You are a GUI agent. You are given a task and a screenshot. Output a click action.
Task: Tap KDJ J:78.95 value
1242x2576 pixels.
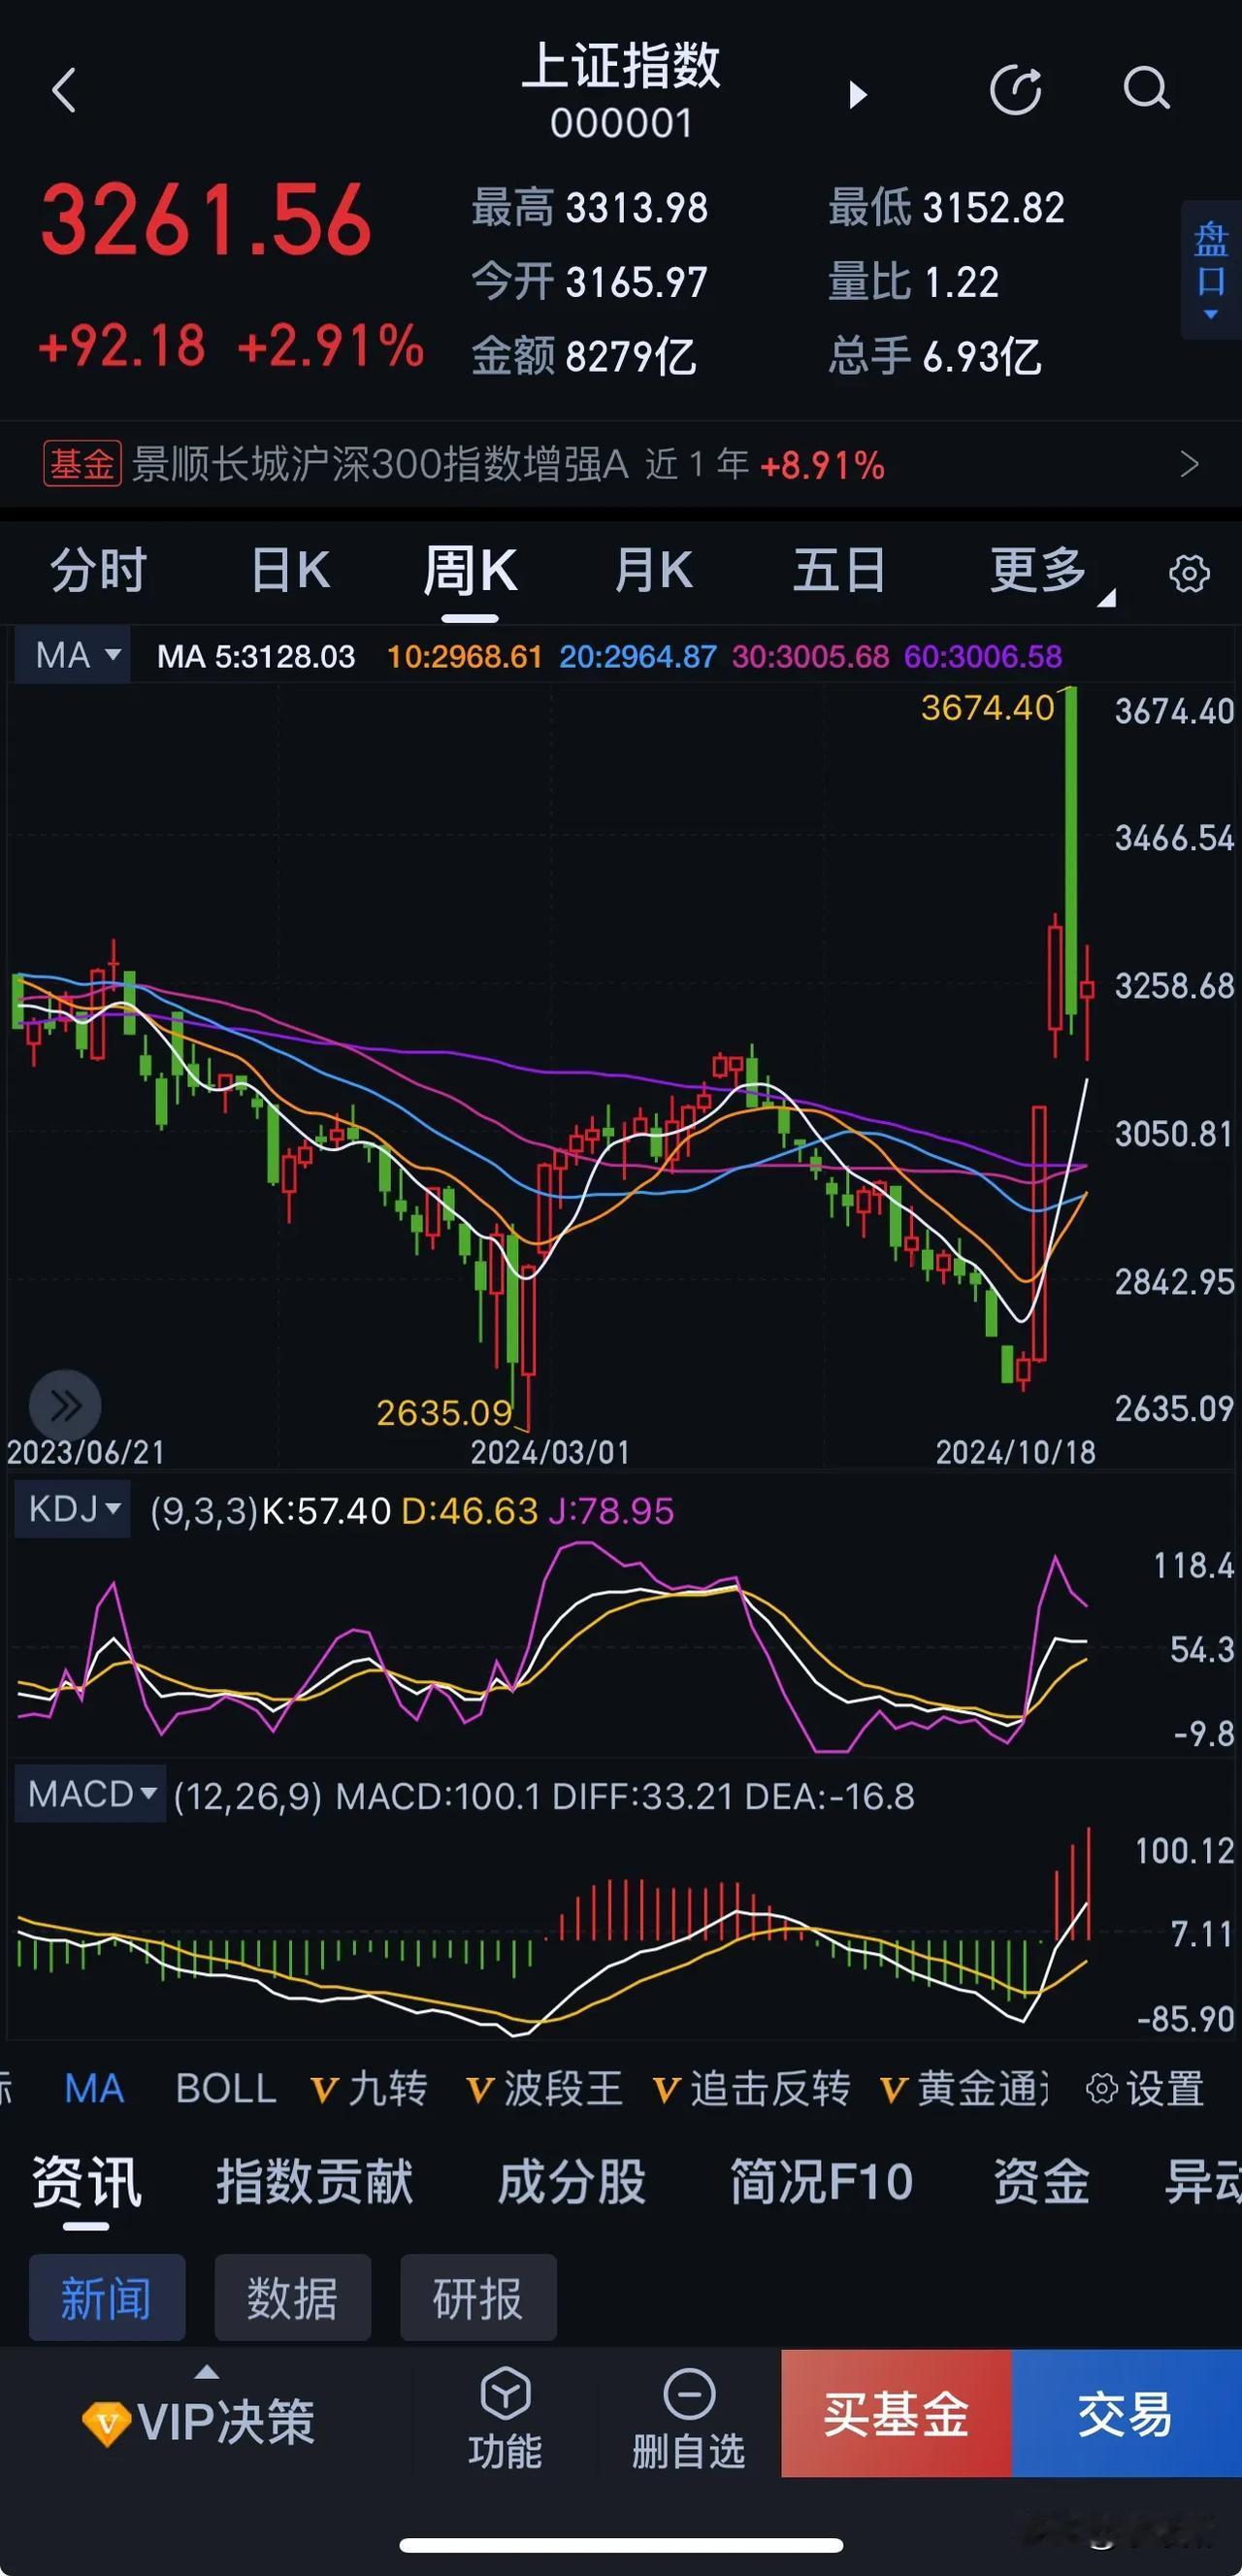pyautogui.click(x=611, y=1510)
